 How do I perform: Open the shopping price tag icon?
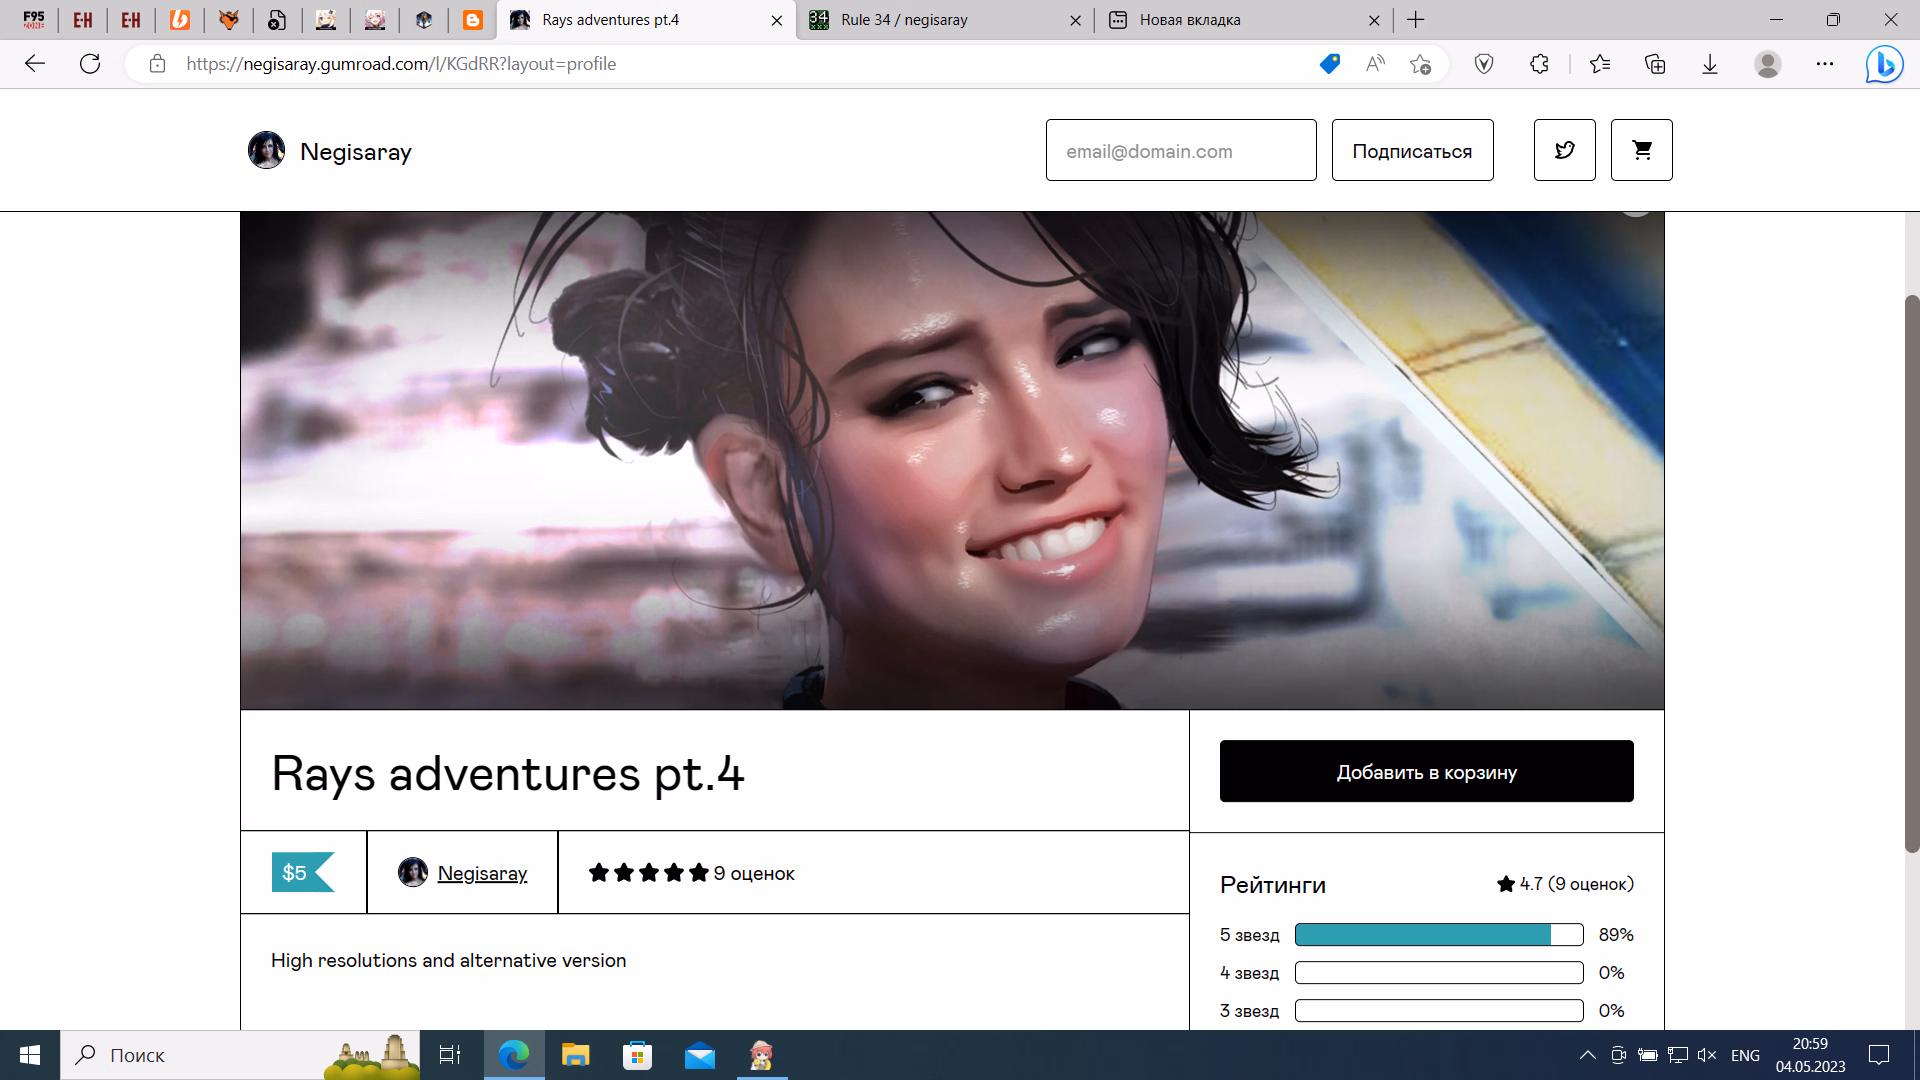coord(1329,64)
